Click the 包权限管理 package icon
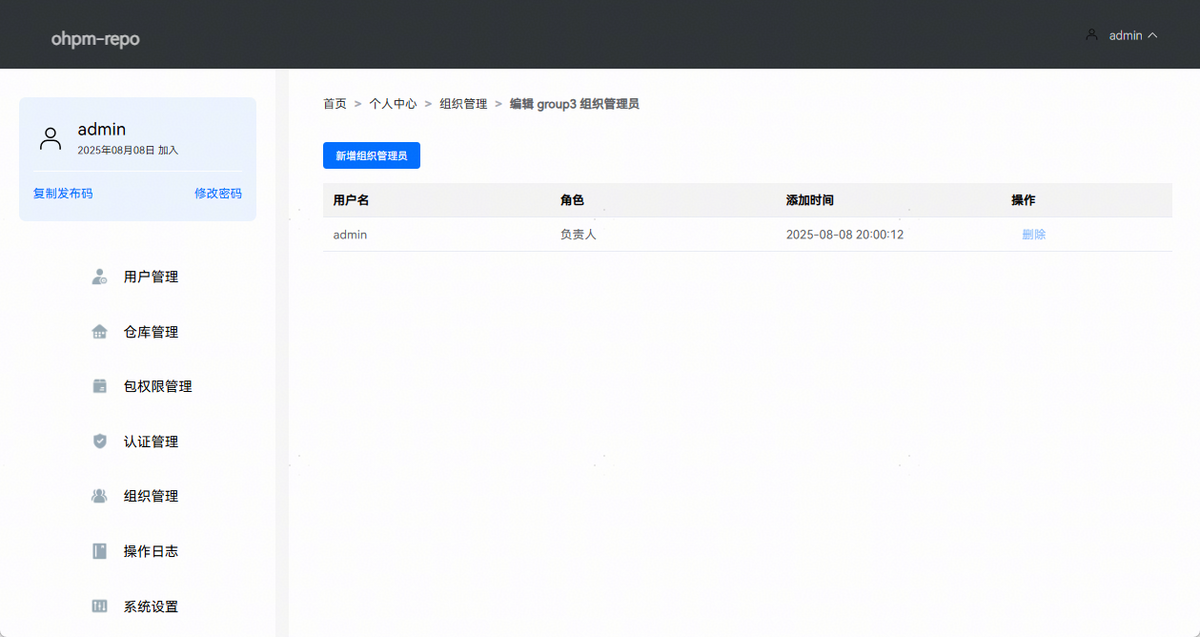 [x=99, y=386]
